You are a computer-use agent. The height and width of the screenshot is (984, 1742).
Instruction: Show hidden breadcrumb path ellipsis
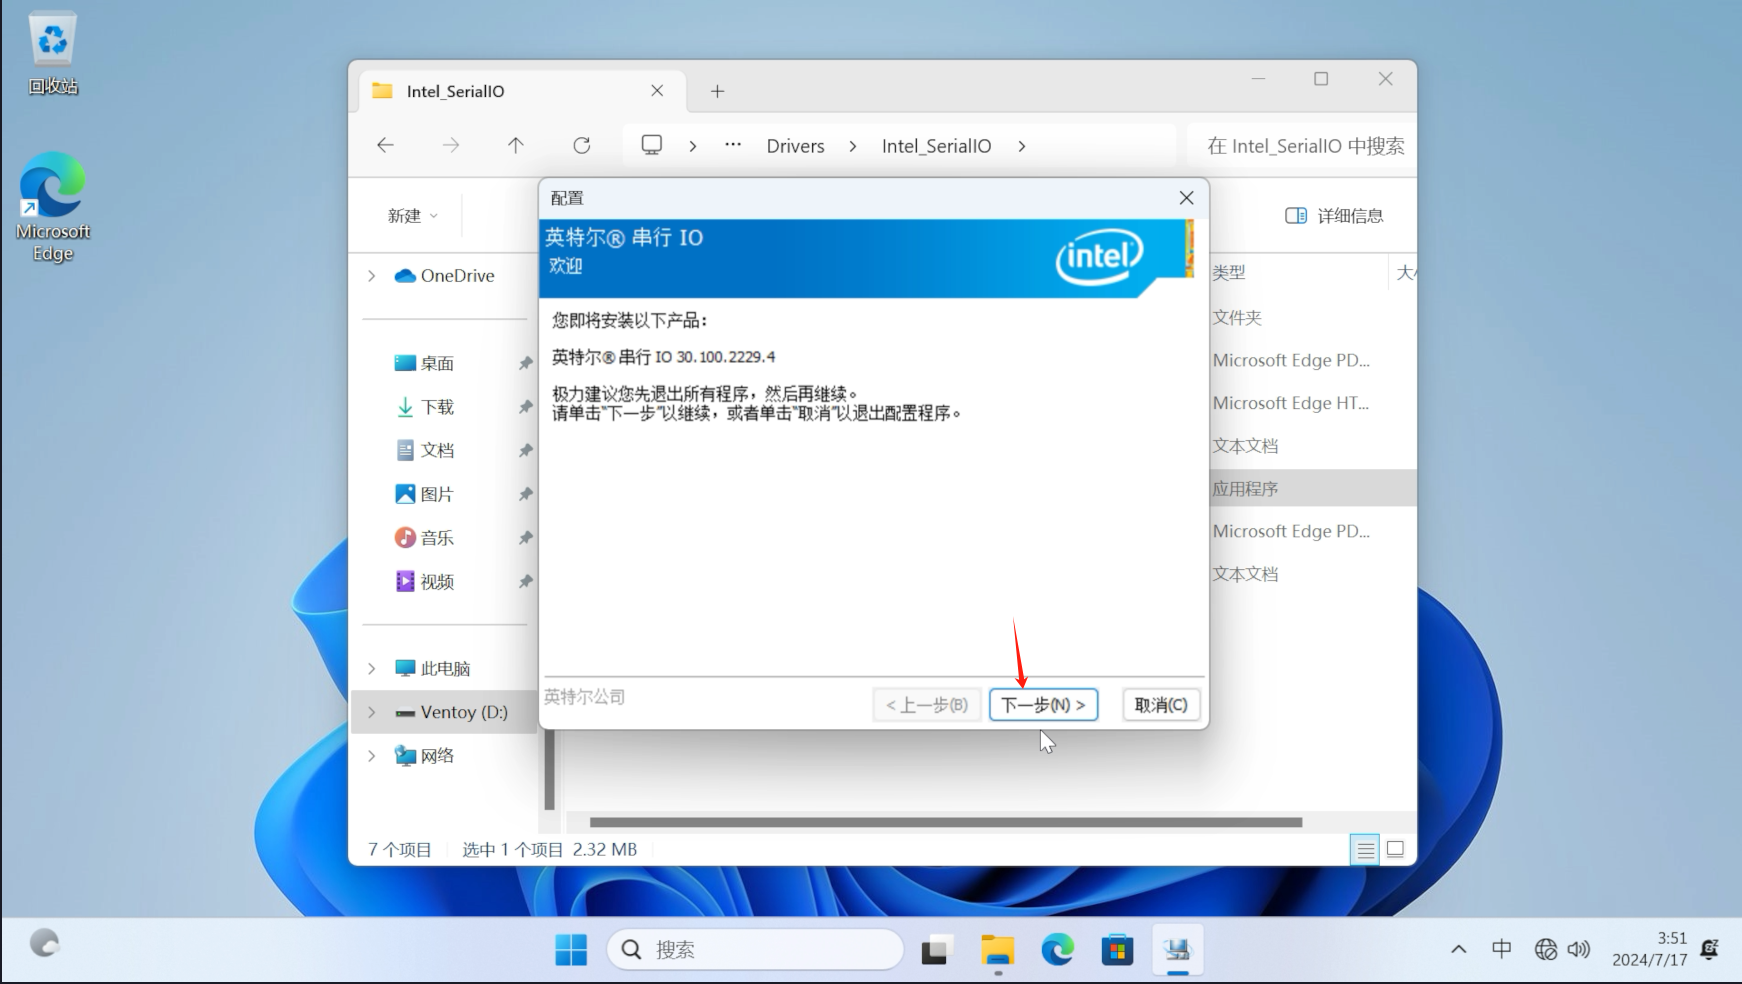coord(733,145)
